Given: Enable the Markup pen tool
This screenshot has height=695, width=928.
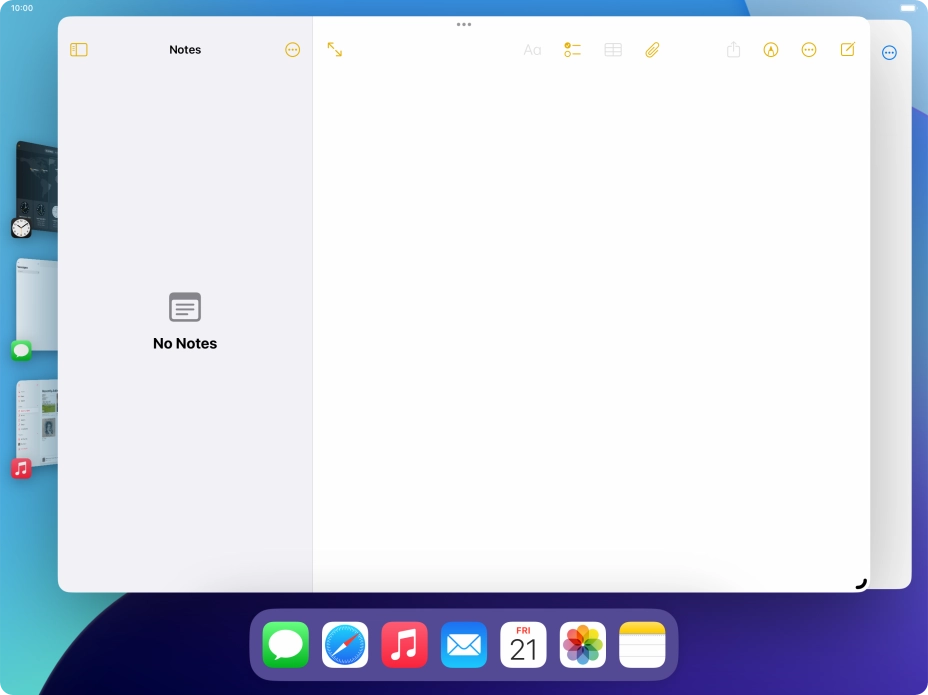Looking at the screenshot, I should (x=771, y=50).
